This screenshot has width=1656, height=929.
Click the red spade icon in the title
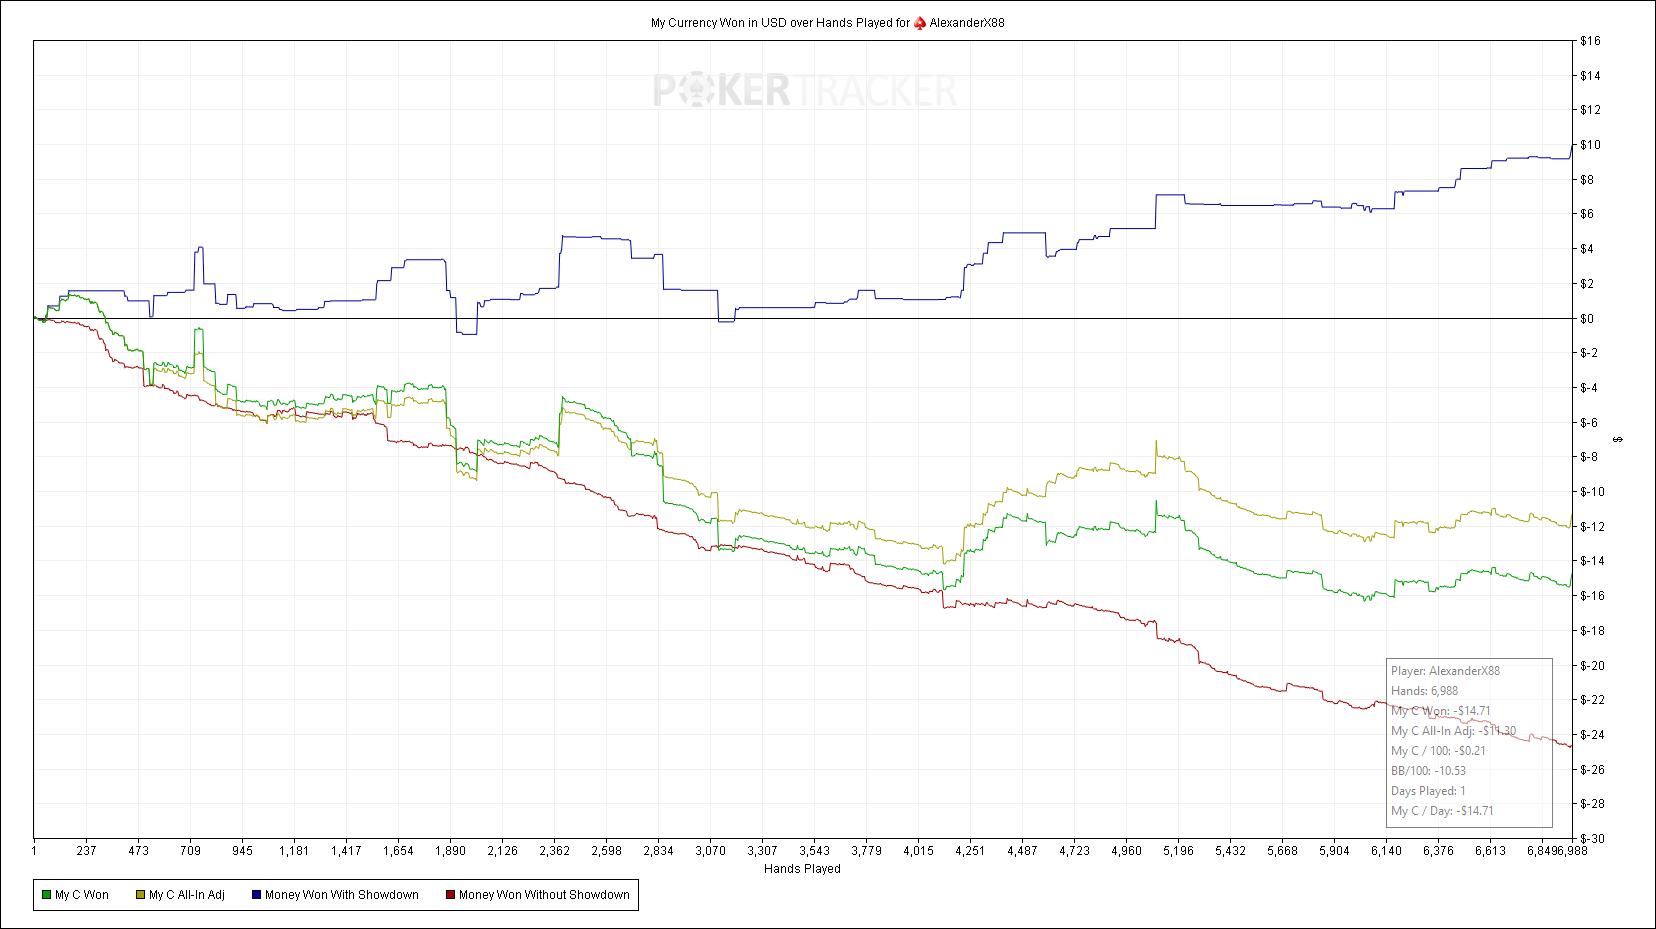[x=920, y=23]
